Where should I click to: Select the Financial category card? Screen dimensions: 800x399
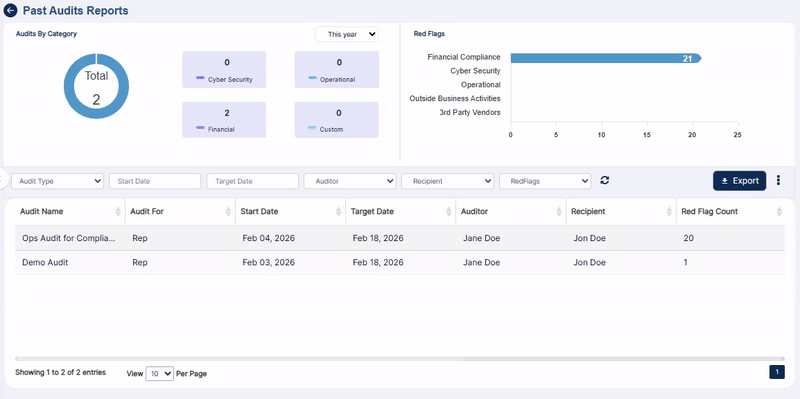pos(224,120)
